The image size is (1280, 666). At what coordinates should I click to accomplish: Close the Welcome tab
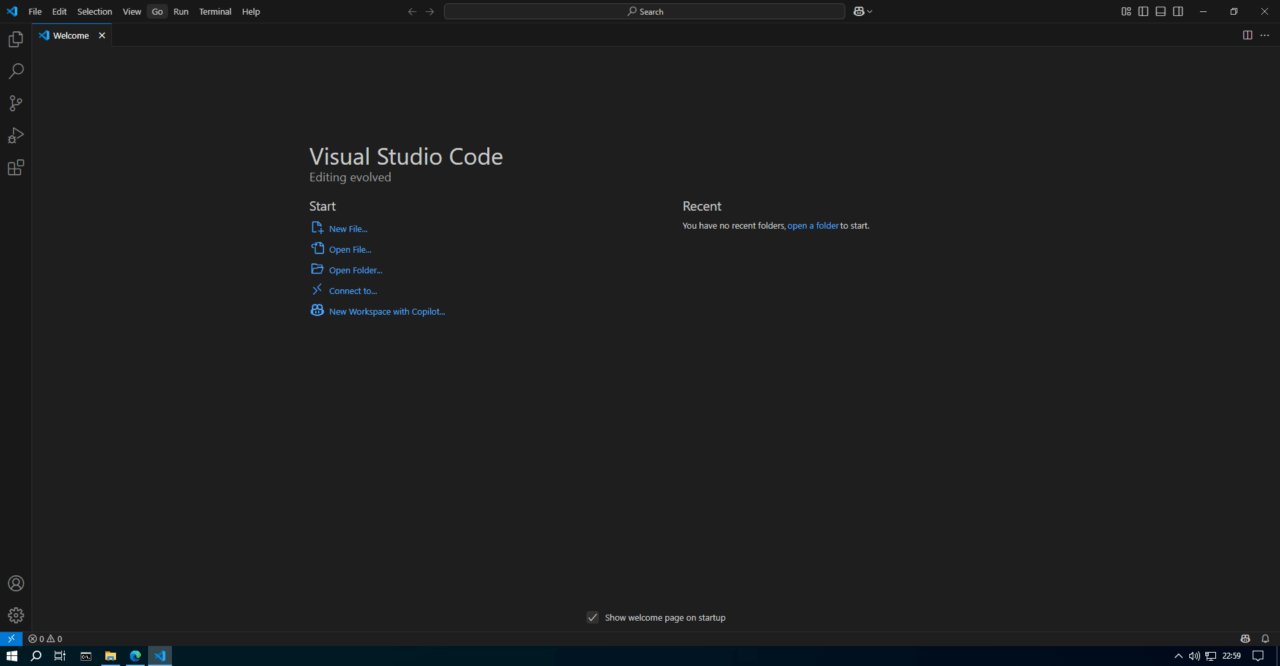tap(102, 35)
